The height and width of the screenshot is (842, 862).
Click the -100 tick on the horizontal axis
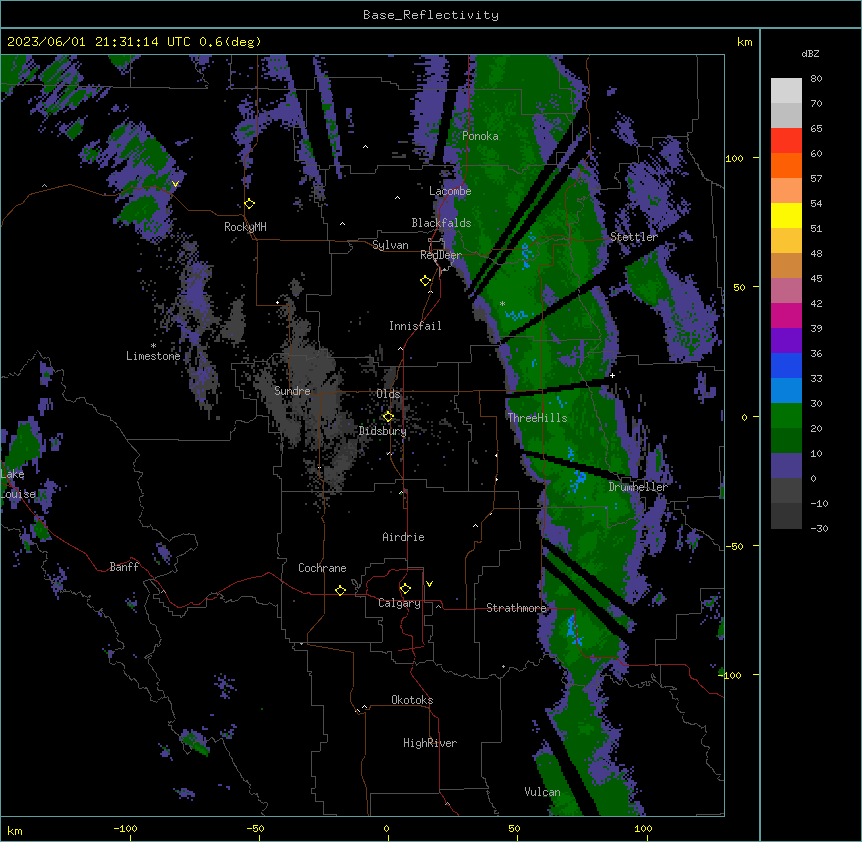pos(125,828)
